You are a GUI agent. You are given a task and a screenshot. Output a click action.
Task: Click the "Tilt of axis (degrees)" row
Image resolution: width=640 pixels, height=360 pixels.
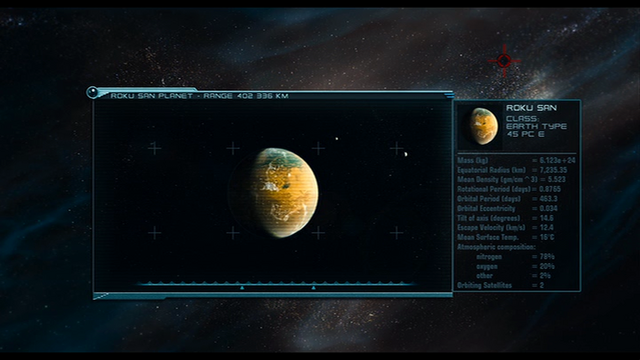[505, 218]
